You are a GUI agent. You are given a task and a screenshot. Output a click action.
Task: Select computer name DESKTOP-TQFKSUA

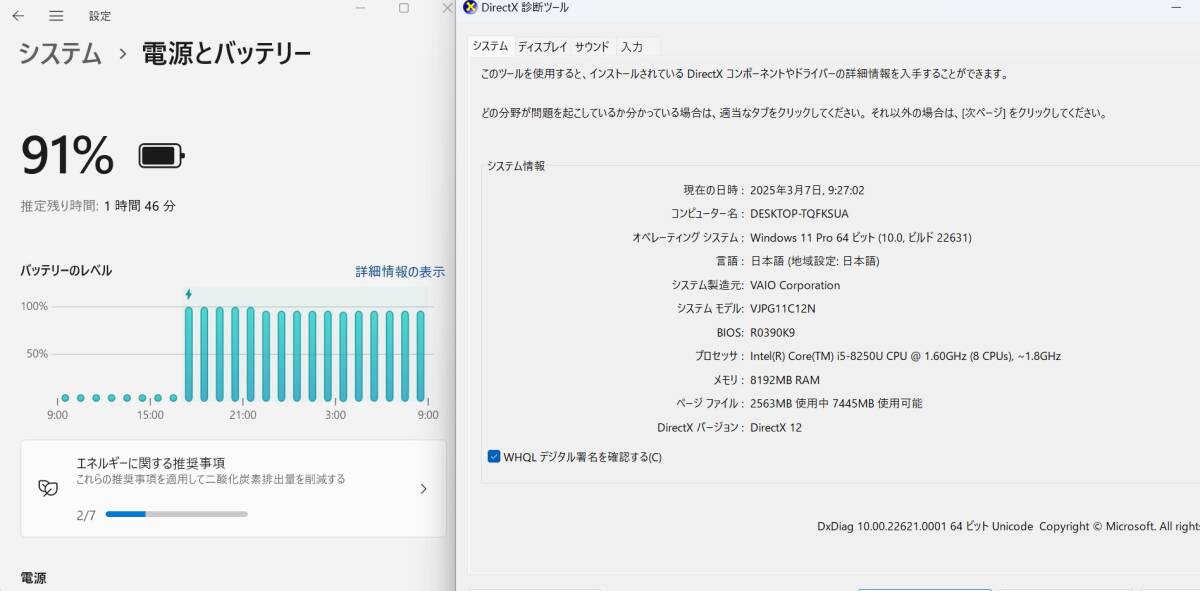point(799,213)
